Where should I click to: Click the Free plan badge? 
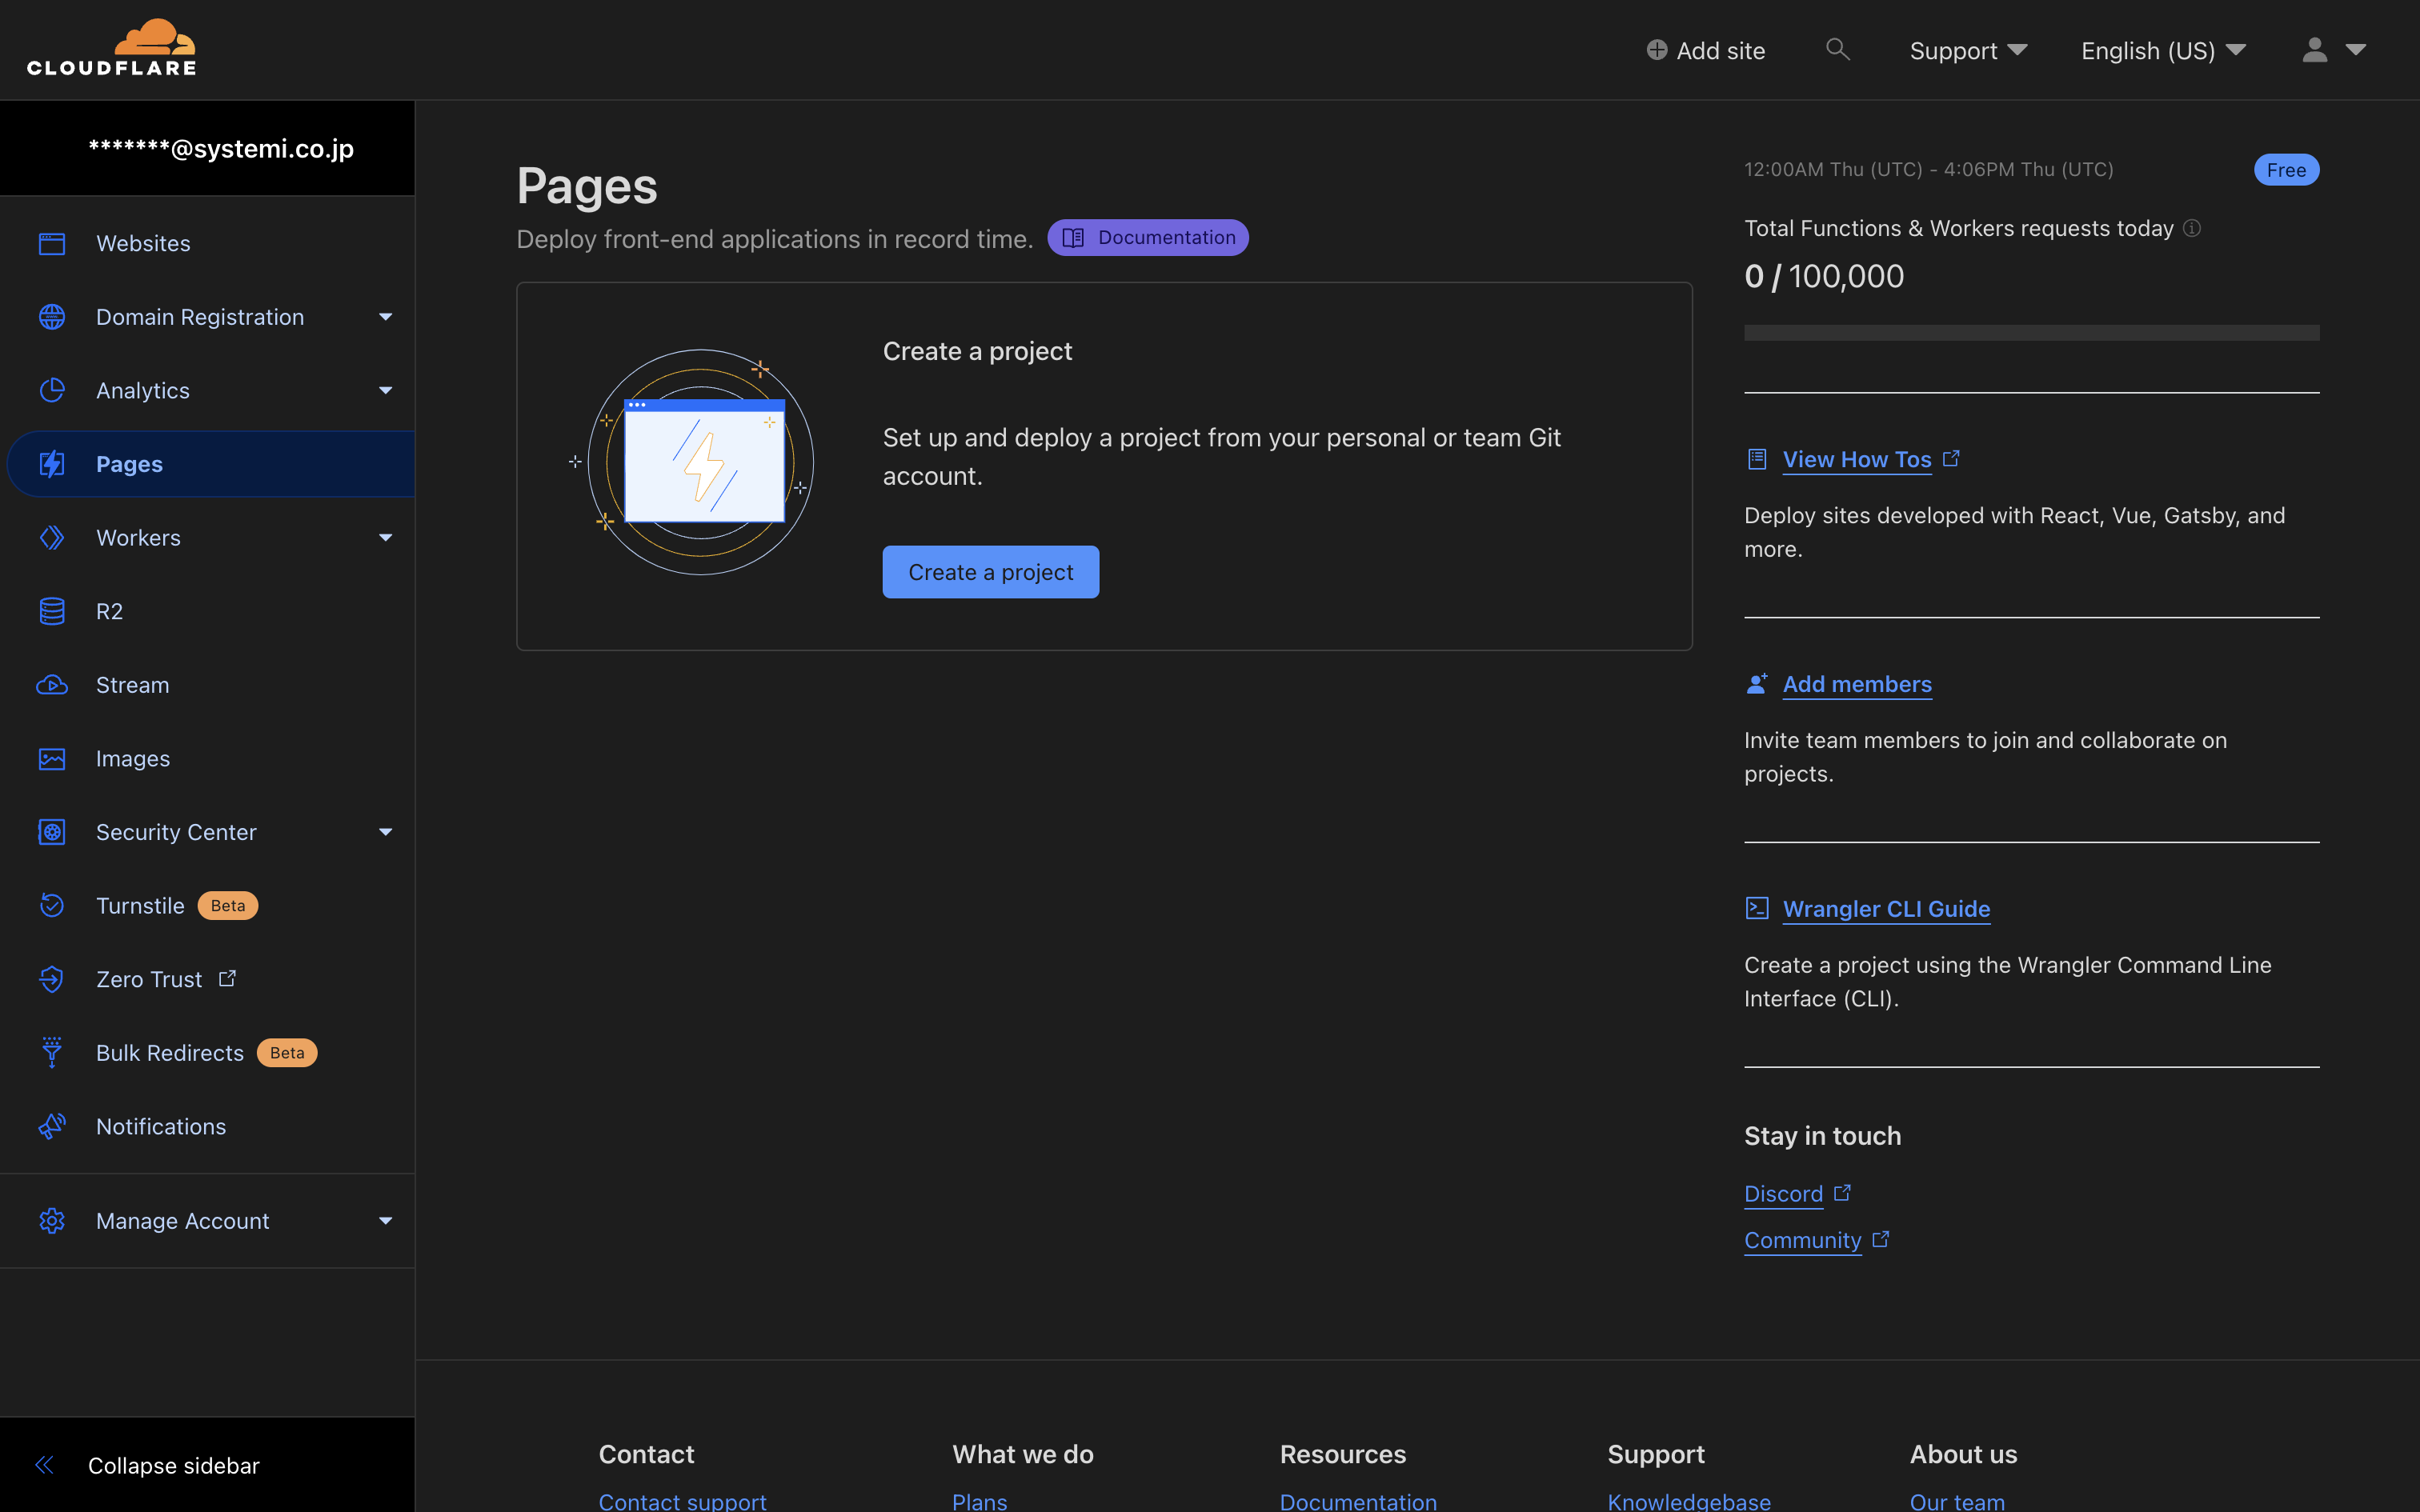tap(2286, 170)
